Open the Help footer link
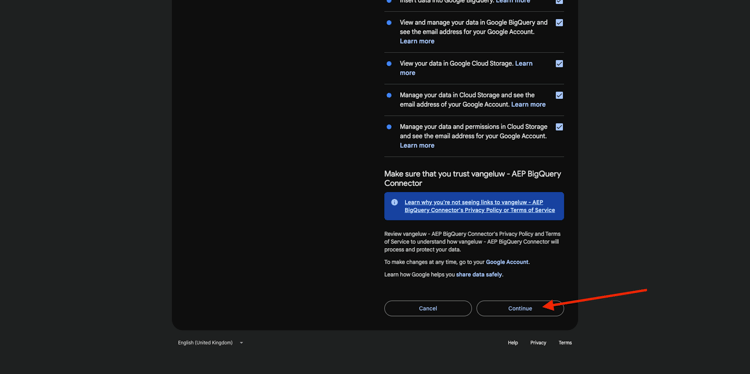750x374 pixels. 513,343
